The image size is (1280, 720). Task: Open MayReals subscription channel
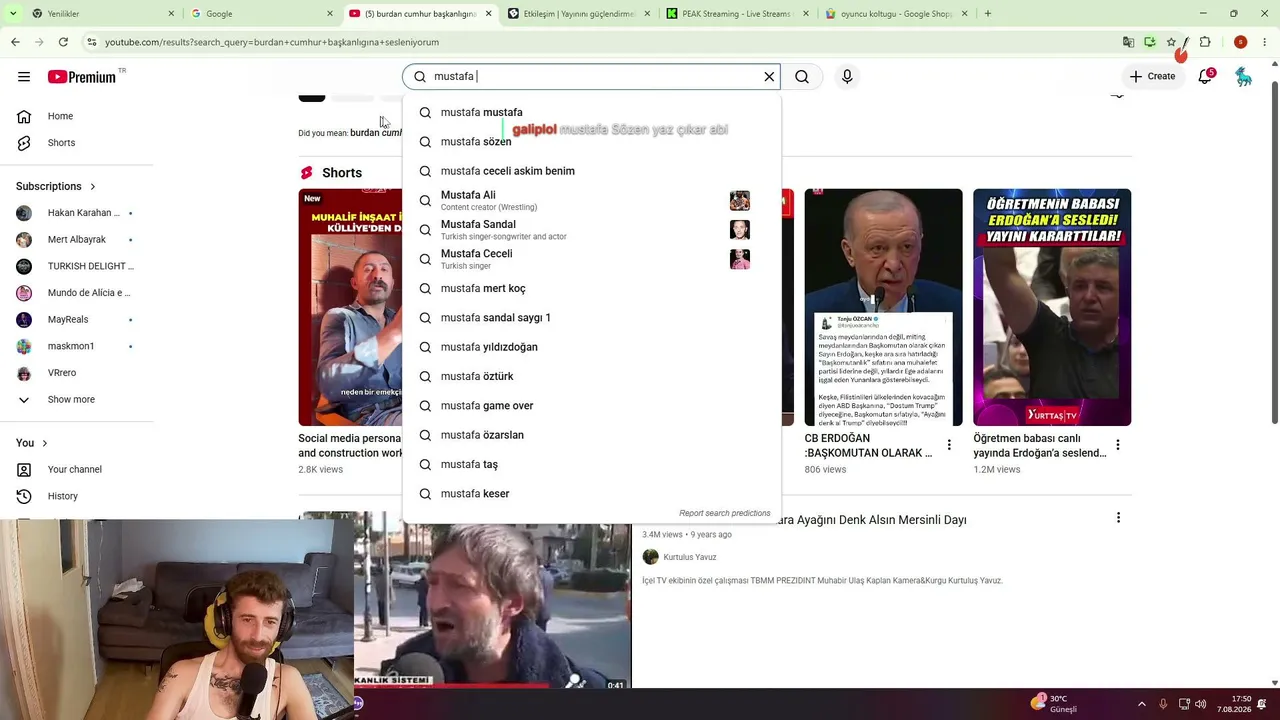(x=75, y=320)
